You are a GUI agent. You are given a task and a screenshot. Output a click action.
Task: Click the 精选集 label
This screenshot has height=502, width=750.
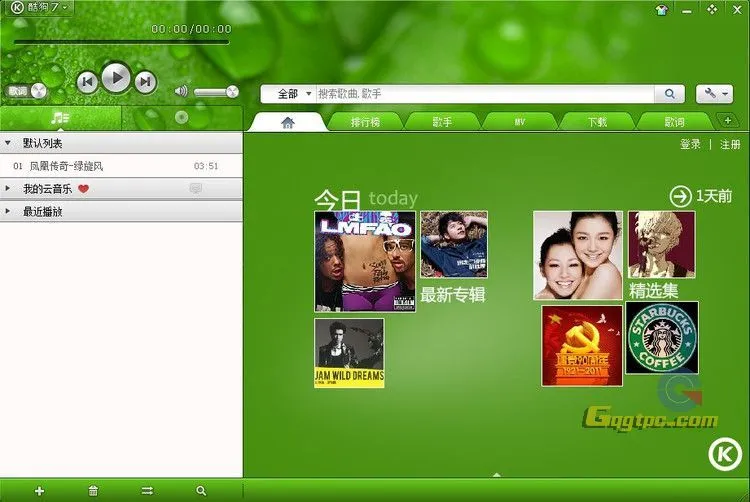click(x=653, y=290)
